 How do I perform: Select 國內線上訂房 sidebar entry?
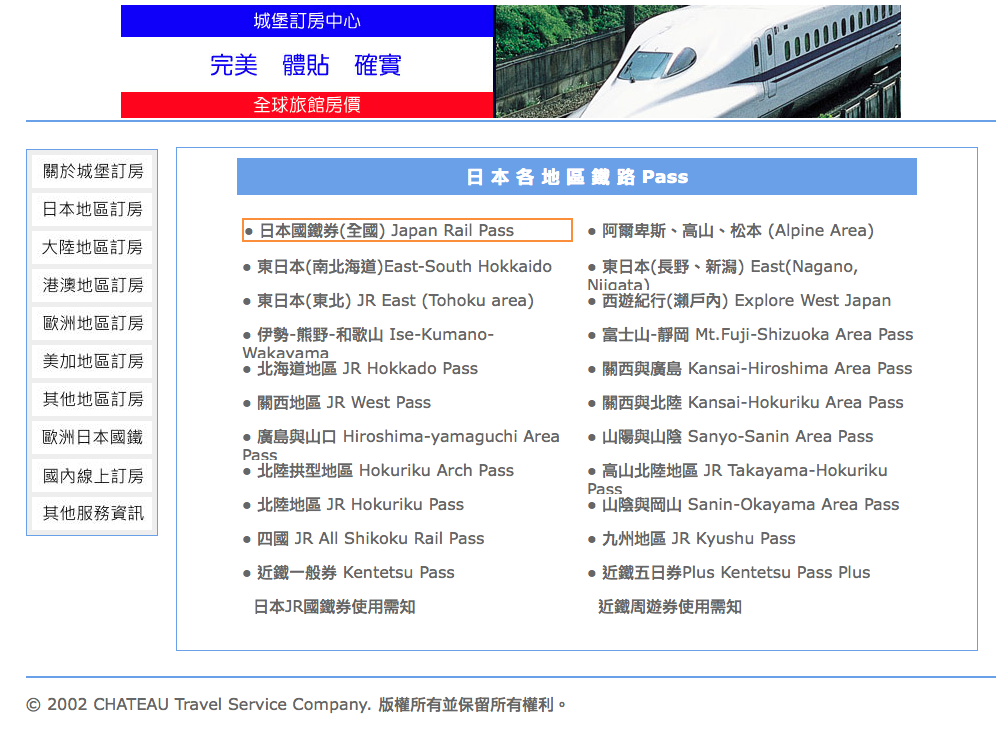[x=90, y=475]
